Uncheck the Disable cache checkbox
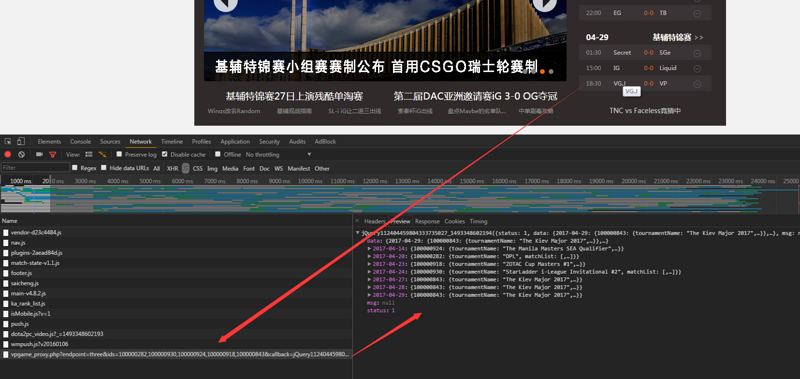 point(164,154)
